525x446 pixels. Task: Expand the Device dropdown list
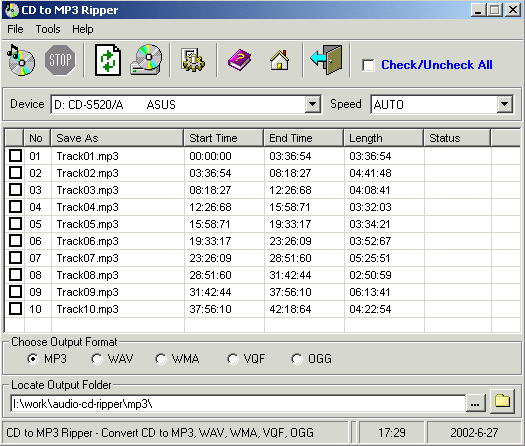click(x=312, y=104)
